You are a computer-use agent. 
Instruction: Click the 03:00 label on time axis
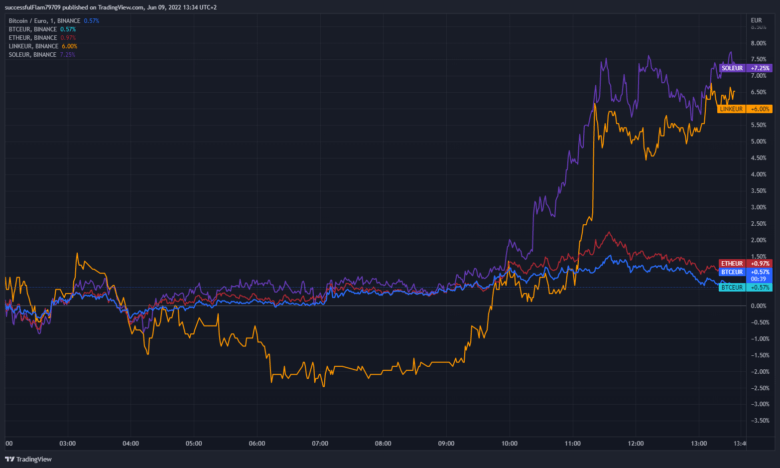[68, 444]
